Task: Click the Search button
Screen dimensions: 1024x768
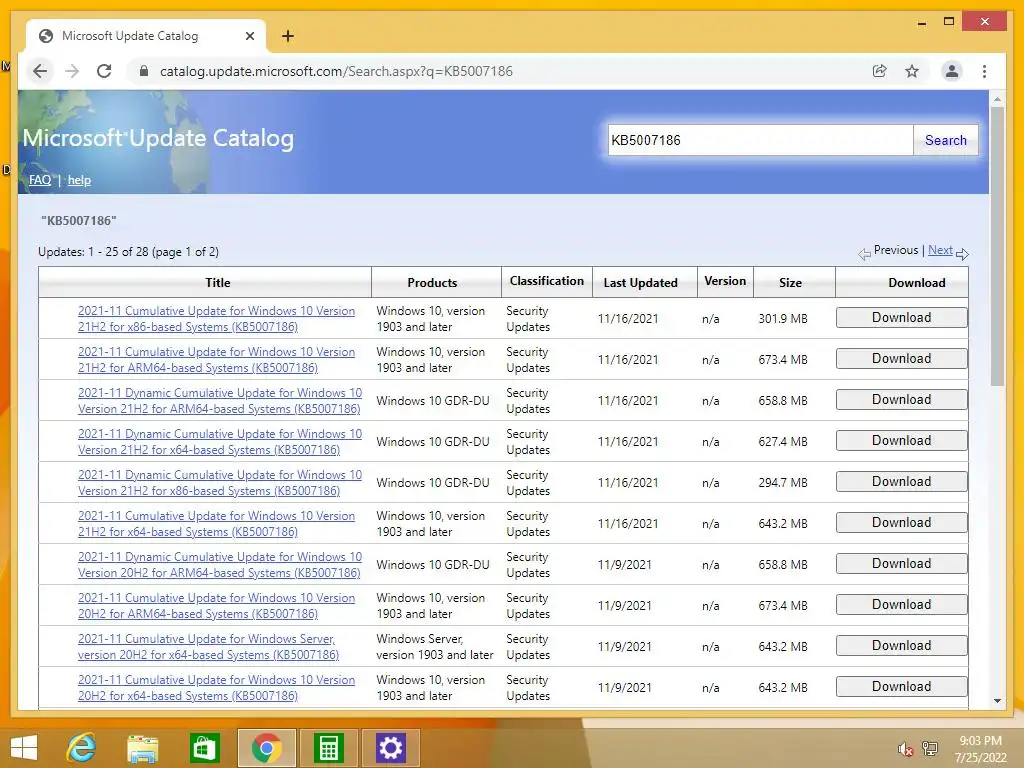Action: pyautogui.click(x=945, y=140)
